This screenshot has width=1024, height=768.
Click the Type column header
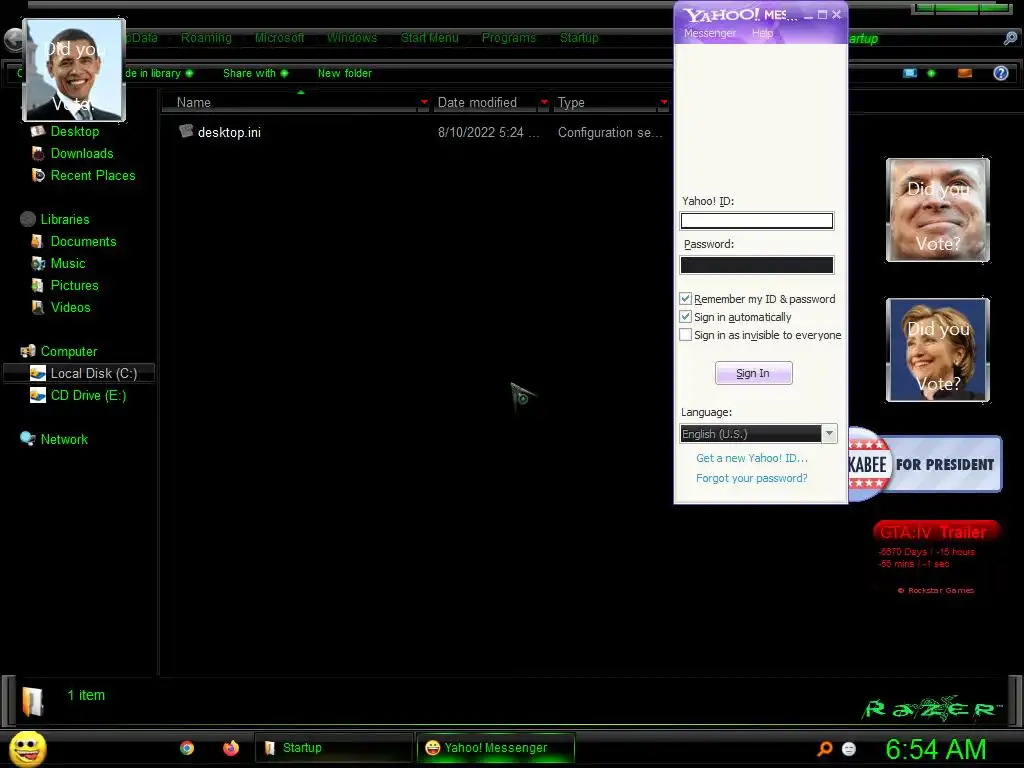tap(611, 102)
